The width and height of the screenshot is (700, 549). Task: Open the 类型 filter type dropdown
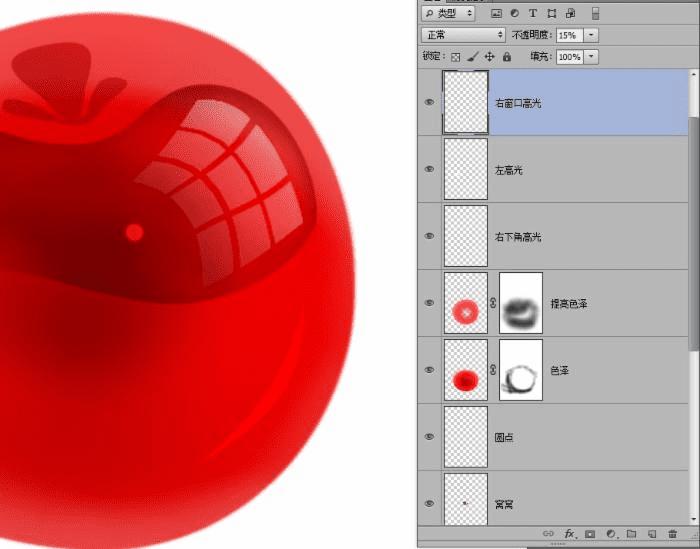point(448,13)
